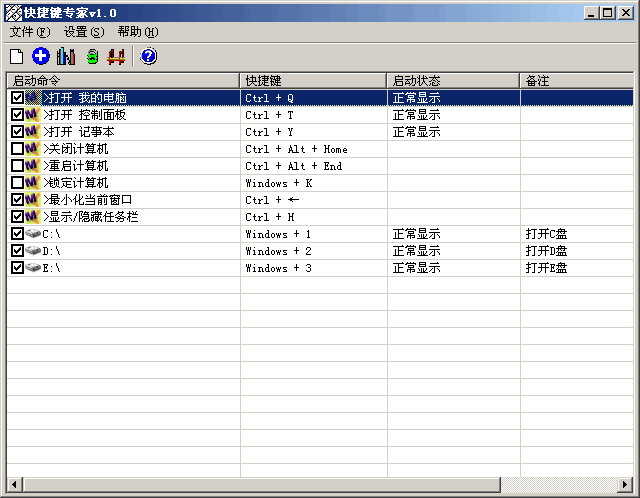Viewport: 640px width, 498px height.
Task: Select the 关闭计算机 row text
Action: tap(76, 149)
